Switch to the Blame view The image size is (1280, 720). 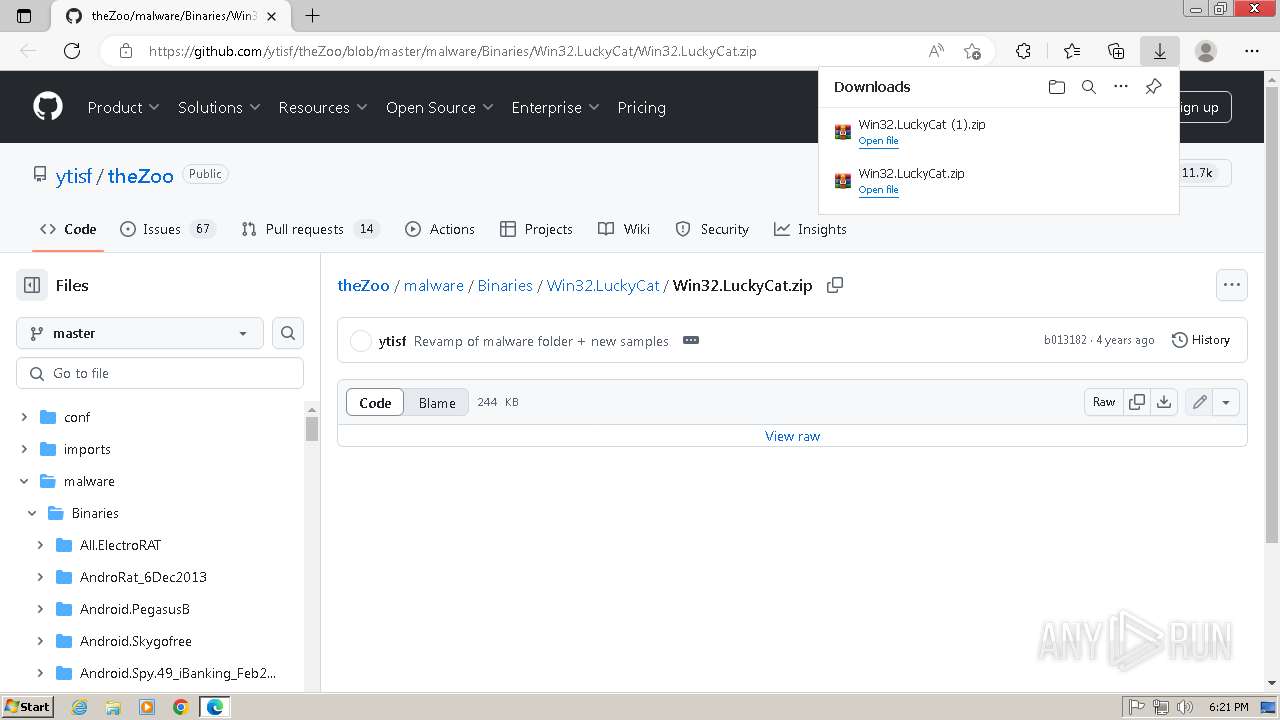(x=437, y=402)
